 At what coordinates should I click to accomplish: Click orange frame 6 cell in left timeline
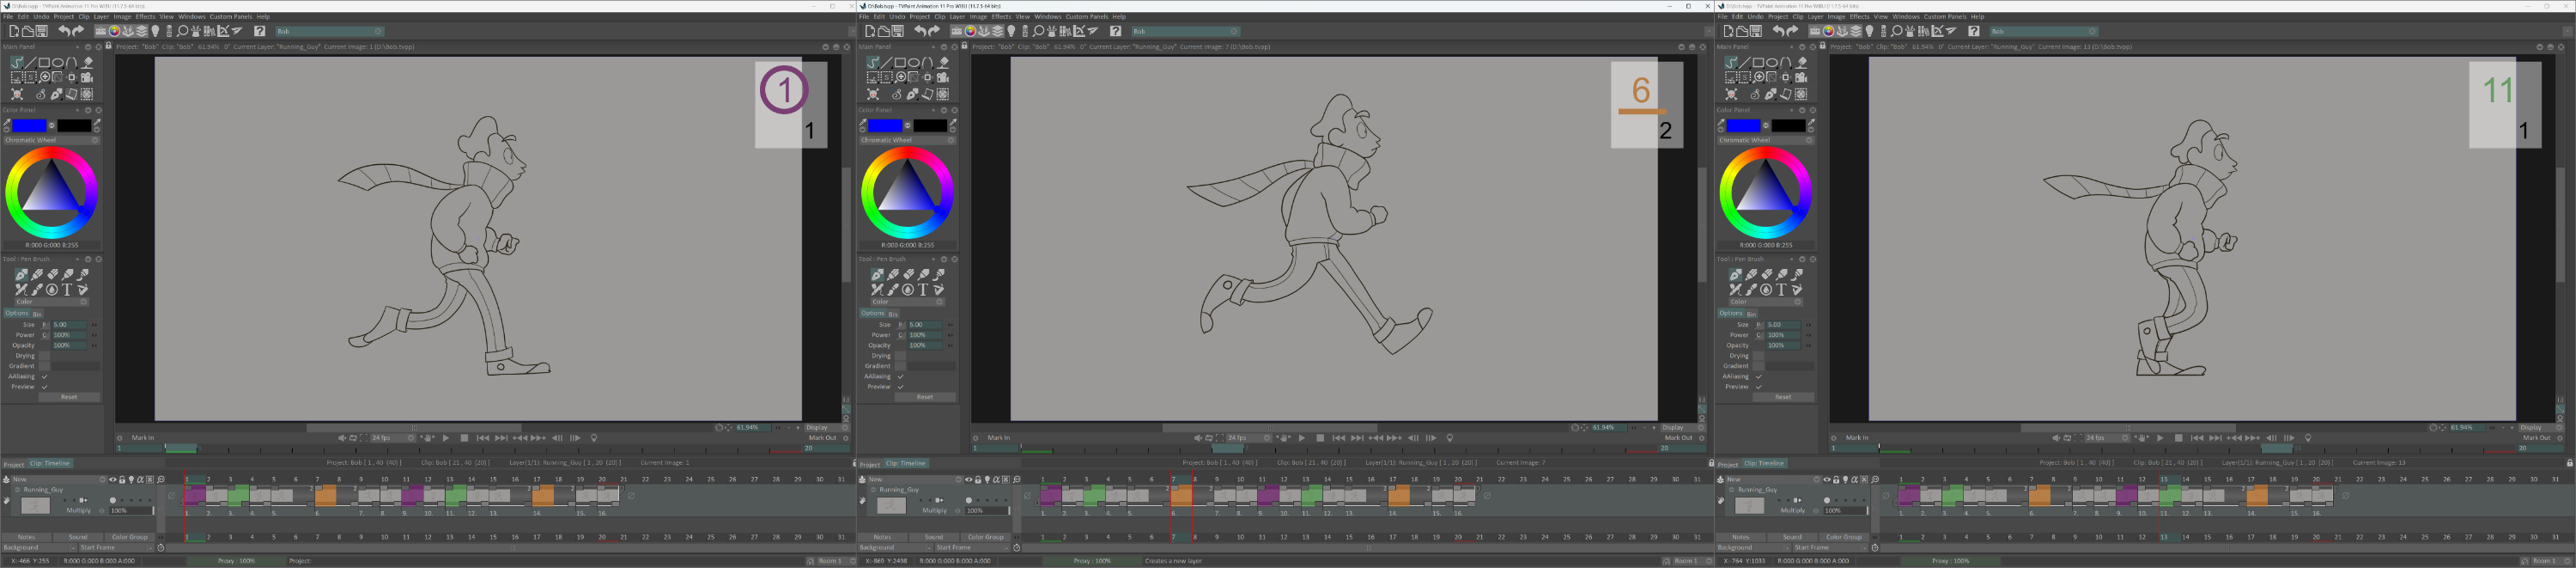point(325,495)
